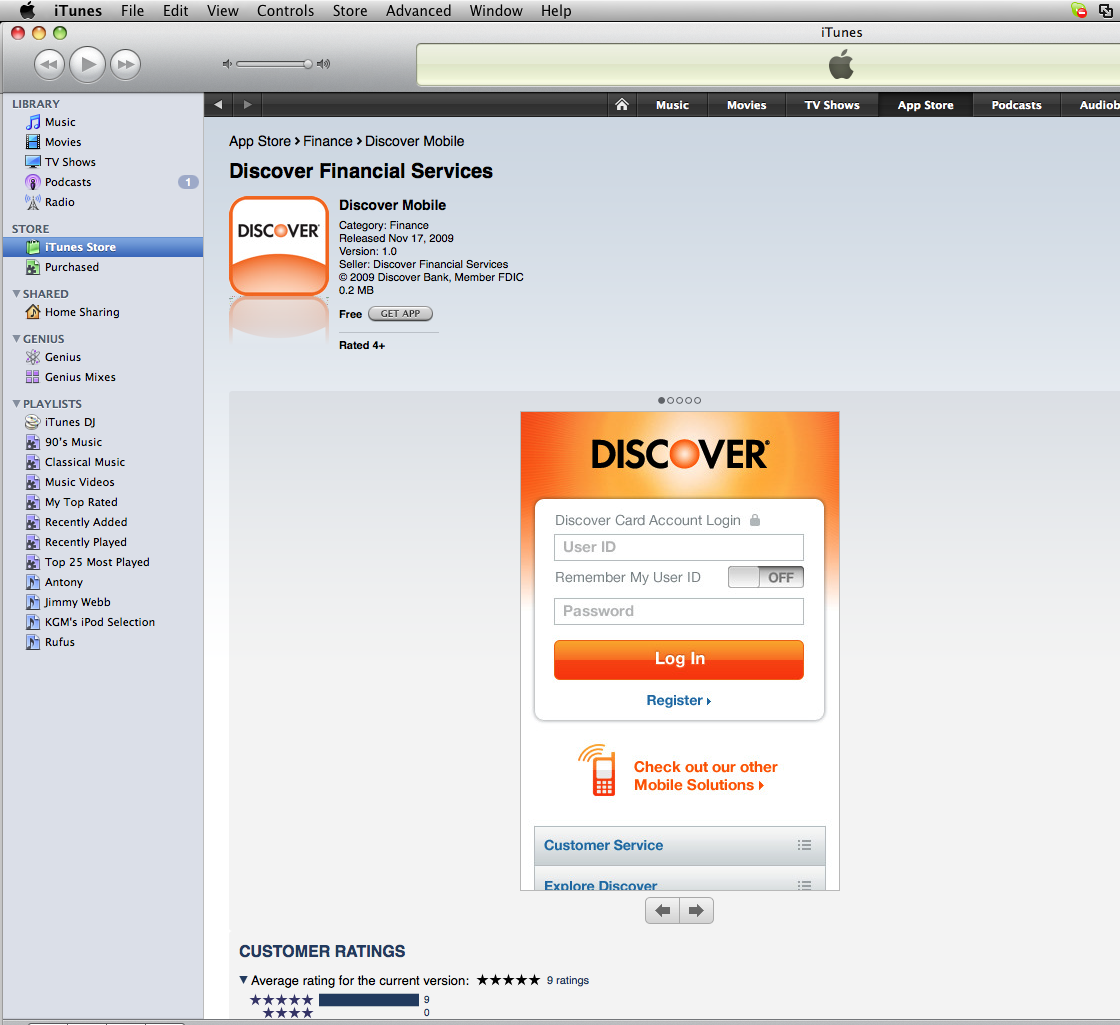
Task: Open the Controls menu
Action: pos(285,11)
